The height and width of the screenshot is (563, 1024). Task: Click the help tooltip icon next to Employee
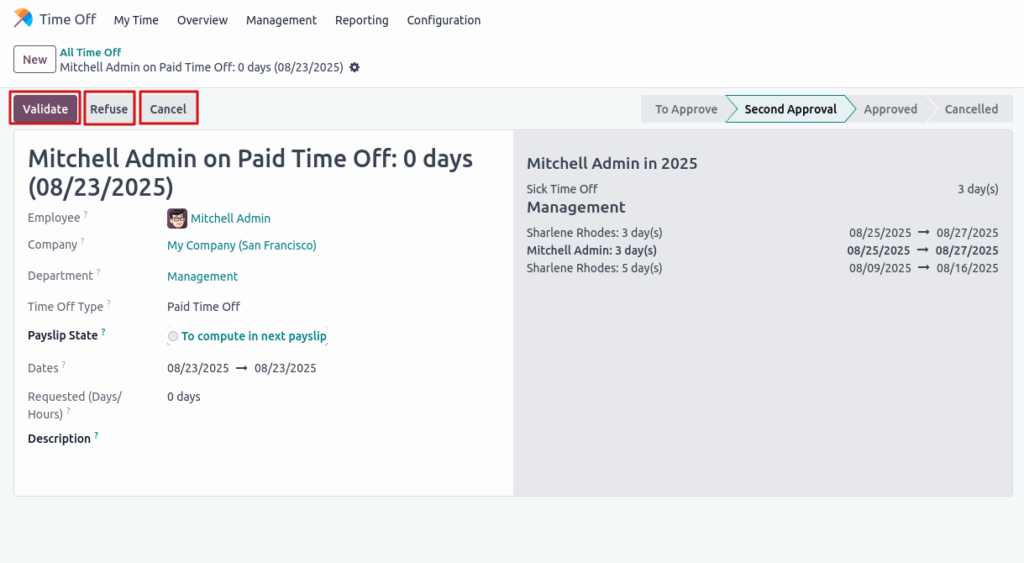point(85,215)
